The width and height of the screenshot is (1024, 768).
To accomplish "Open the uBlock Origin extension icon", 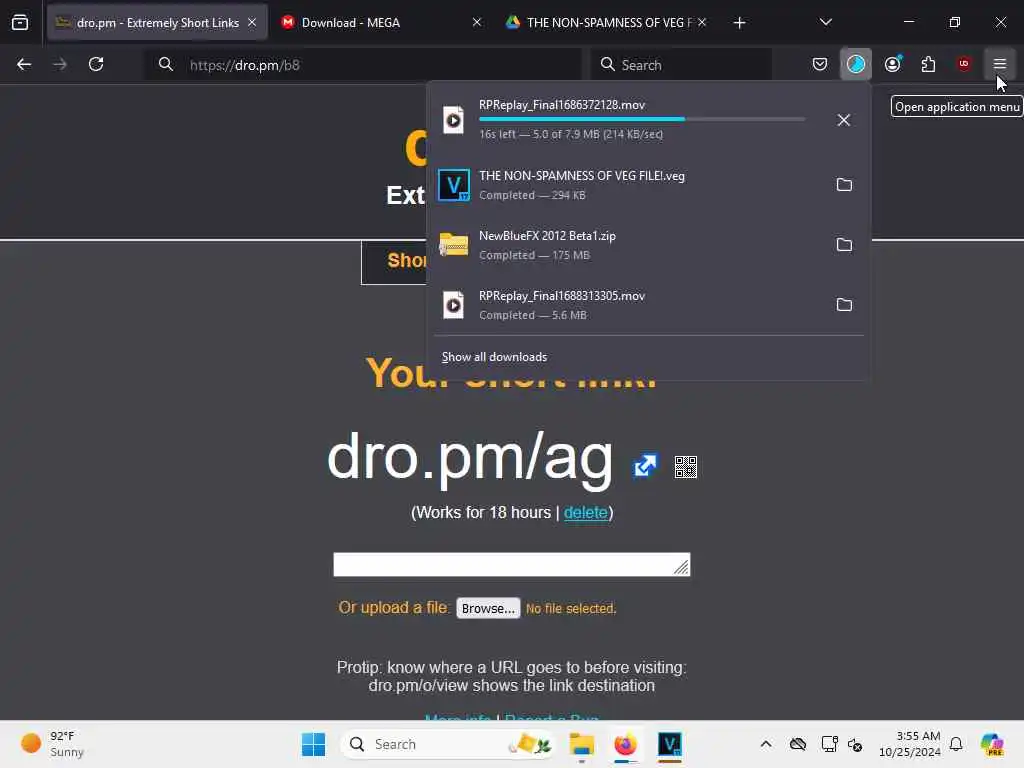I will click(964, 64).
